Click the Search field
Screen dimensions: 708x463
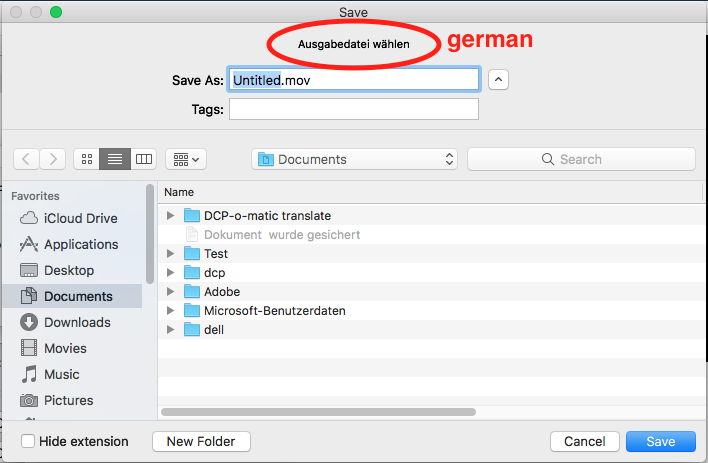click(x=581, y=159)
